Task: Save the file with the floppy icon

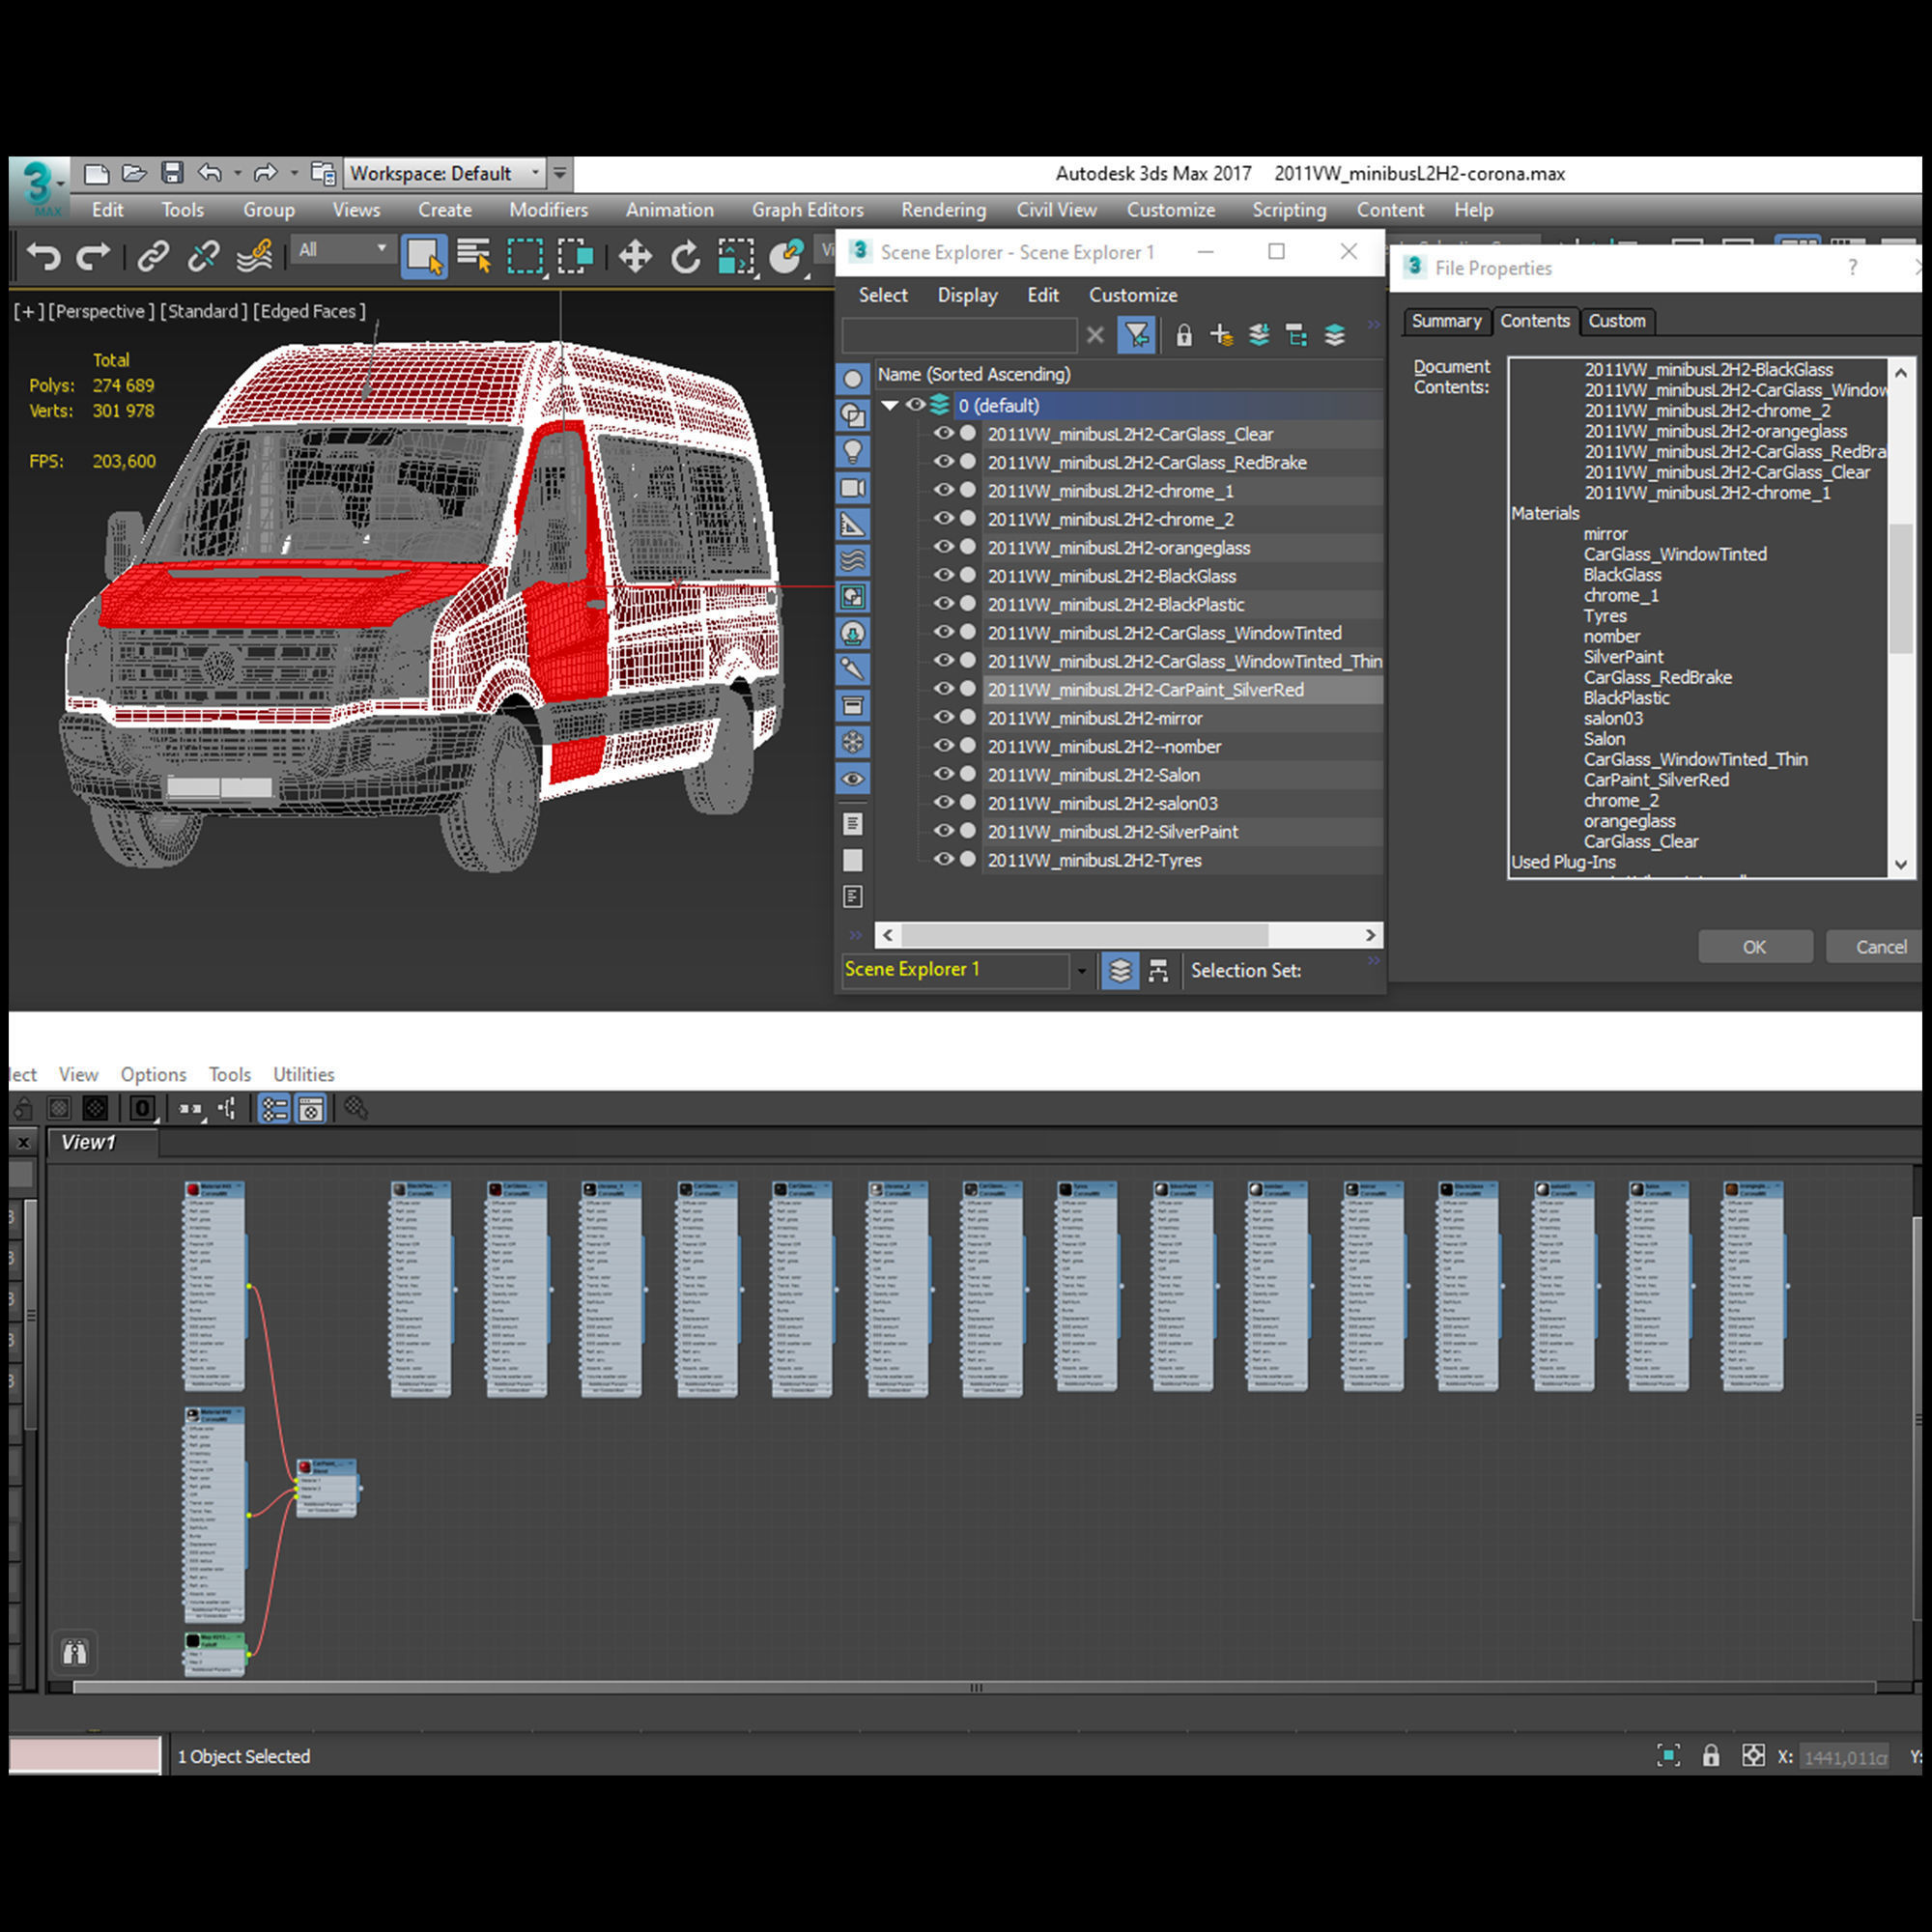Action: (x=172, y=173)
